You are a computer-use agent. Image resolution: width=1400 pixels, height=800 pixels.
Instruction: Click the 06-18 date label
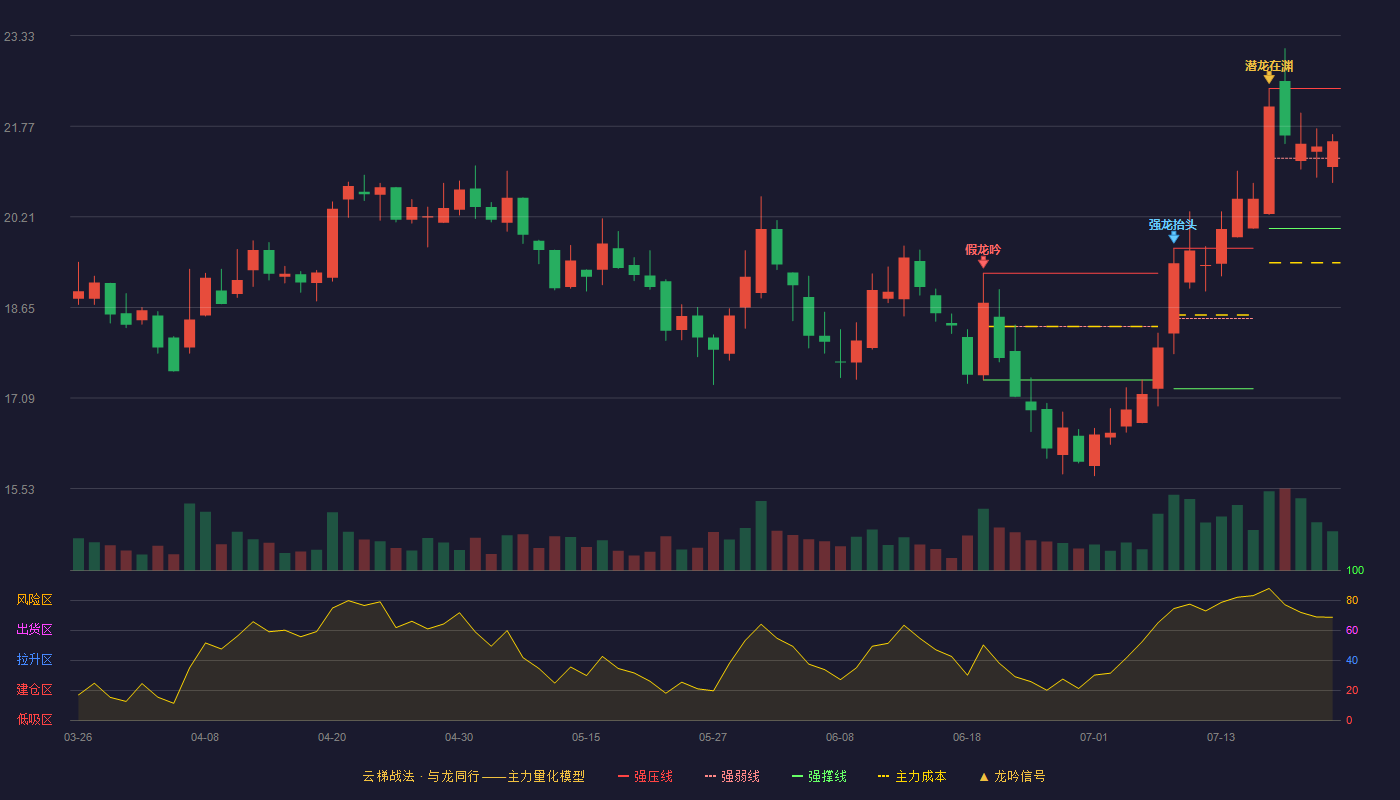coord(967,737)
